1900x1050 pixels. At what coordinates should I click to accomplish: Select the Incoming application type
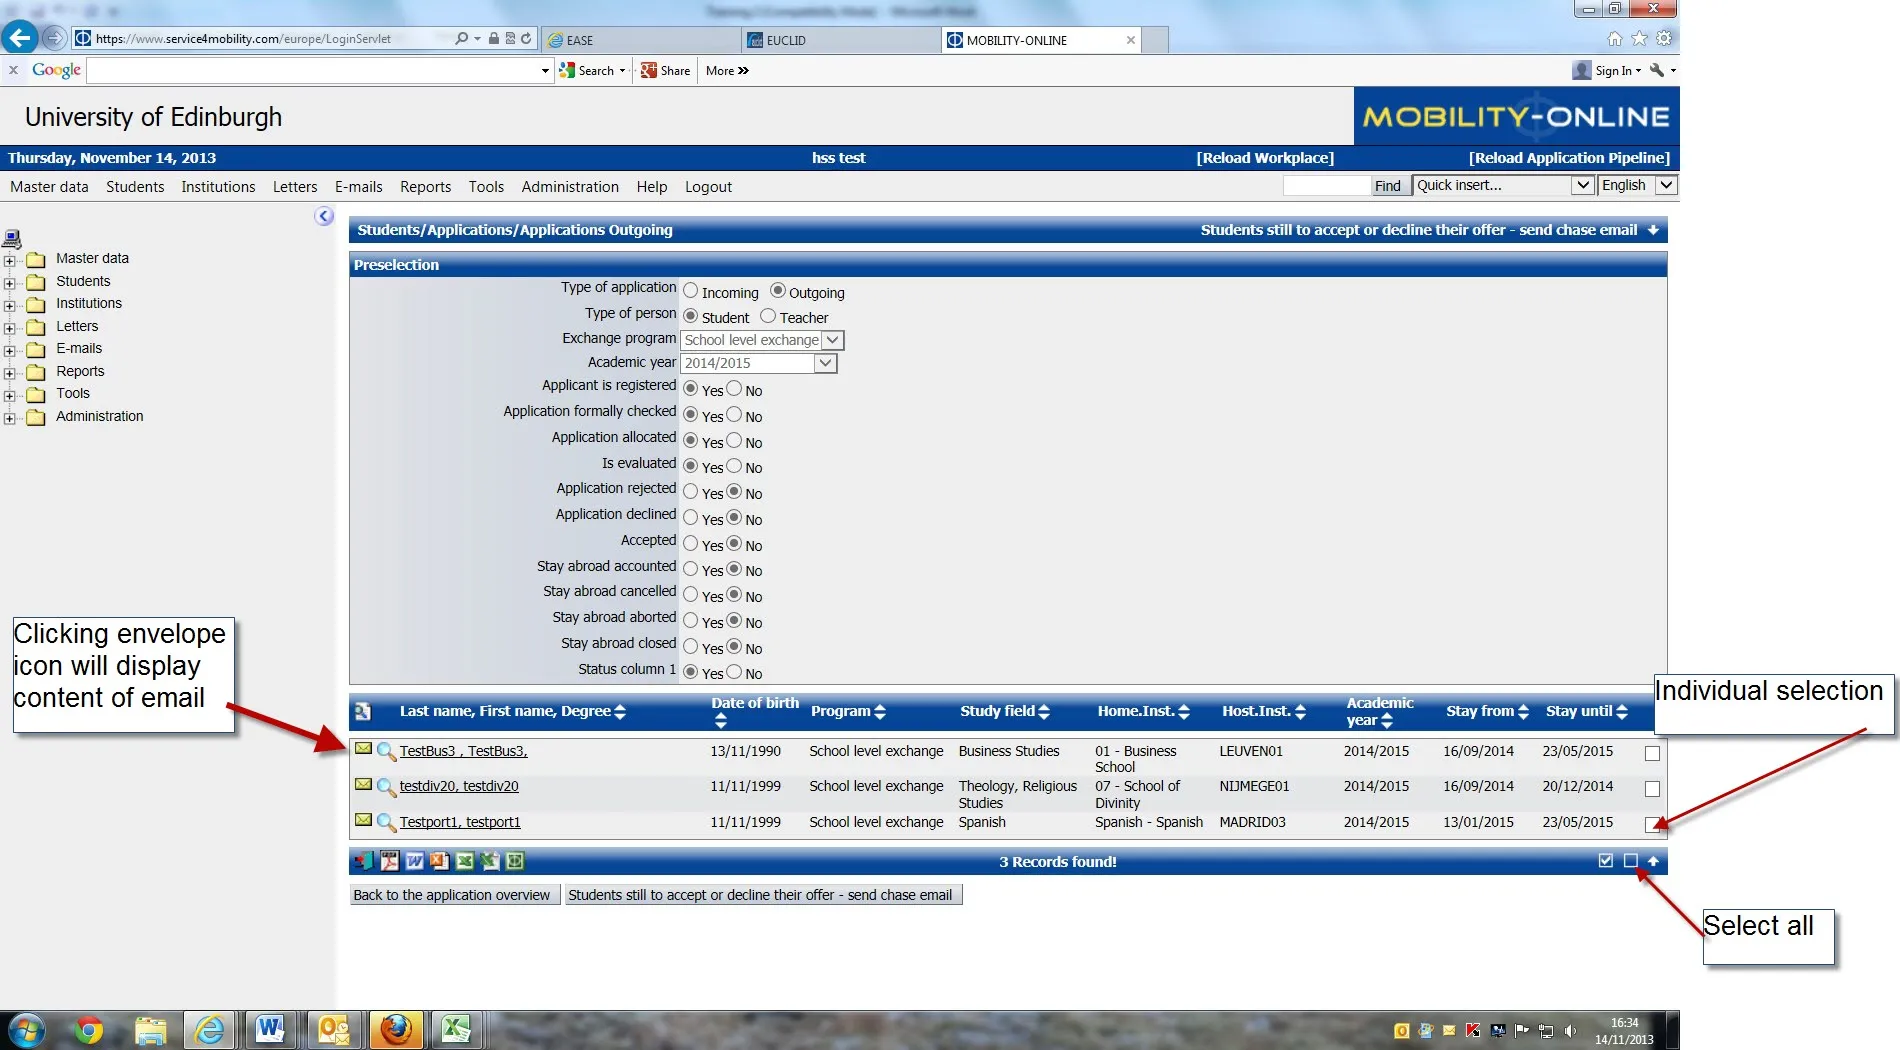coord(690,291)
